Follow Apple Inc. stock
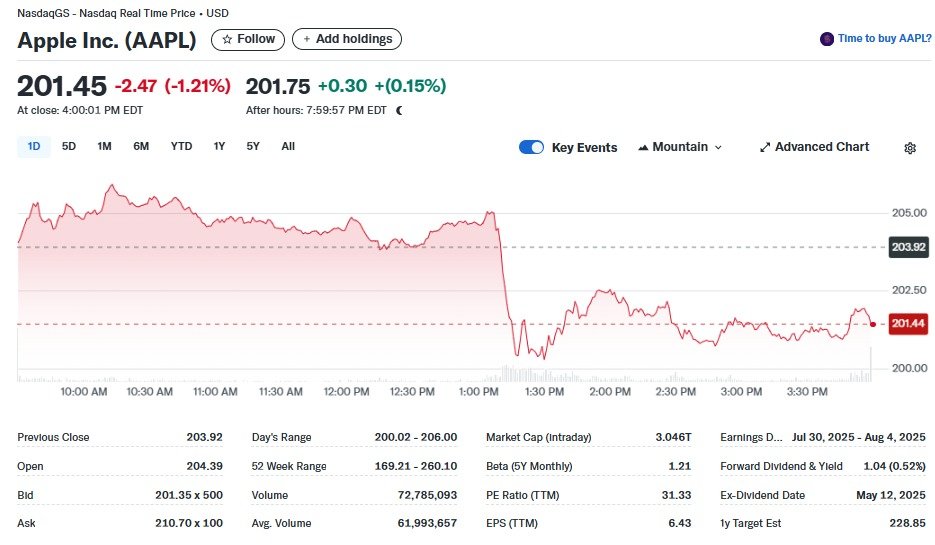935x545 pixels. point(248,39)
